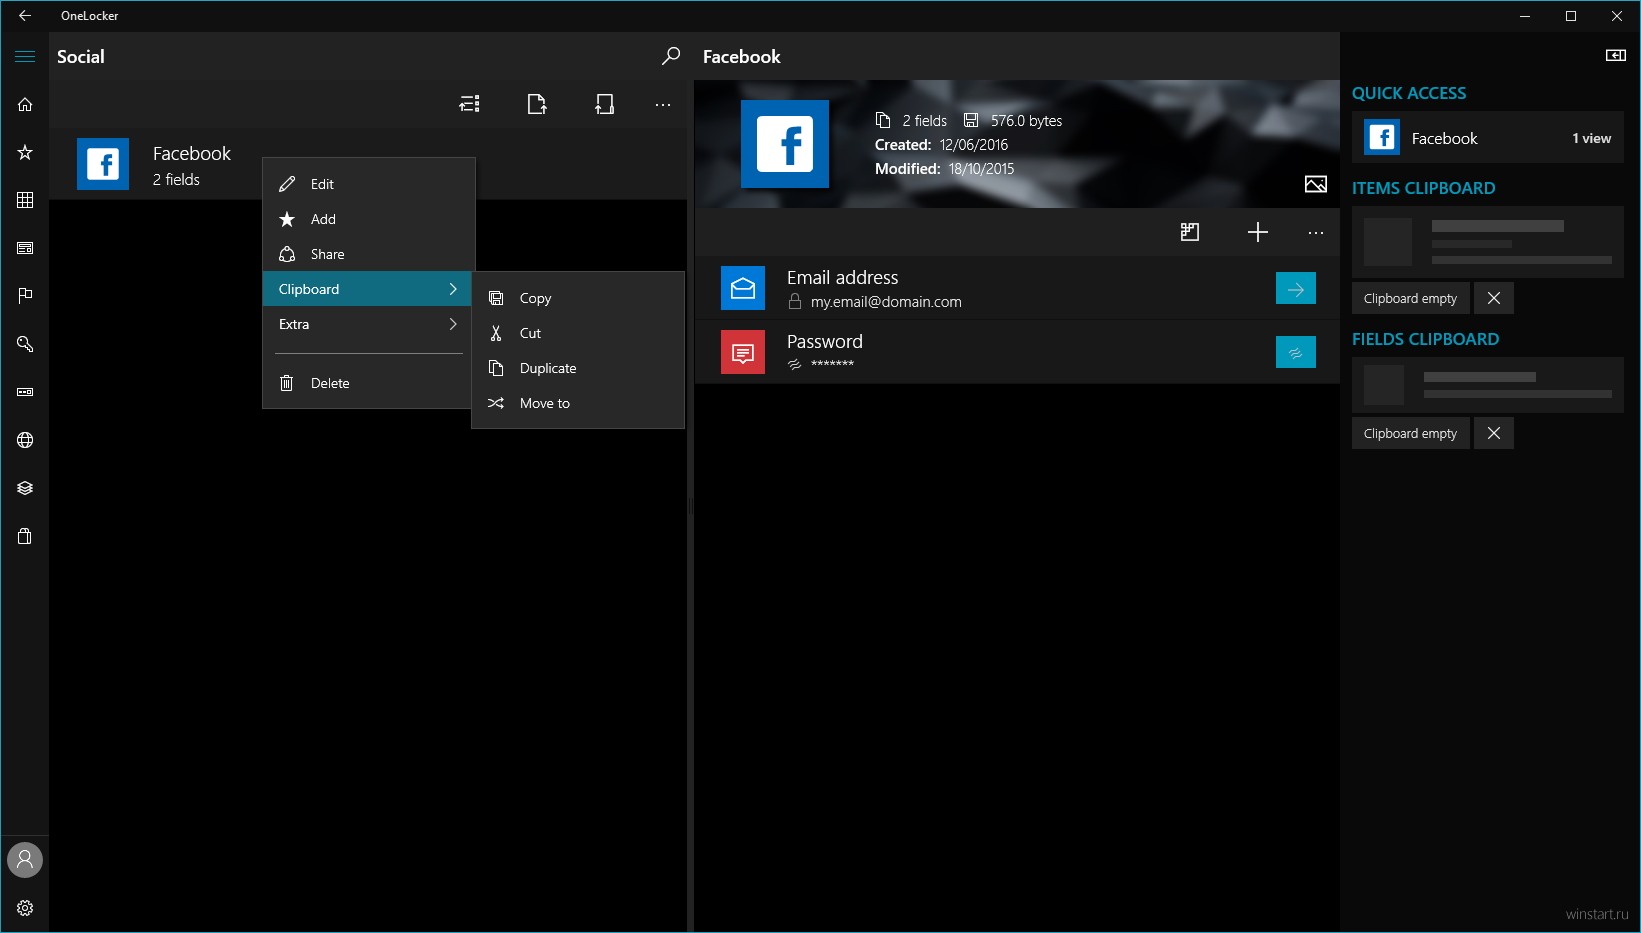This screenshot has width=1641, height=933.
Task: Click the large Facebook logo in header
Action: pos(785,144)
